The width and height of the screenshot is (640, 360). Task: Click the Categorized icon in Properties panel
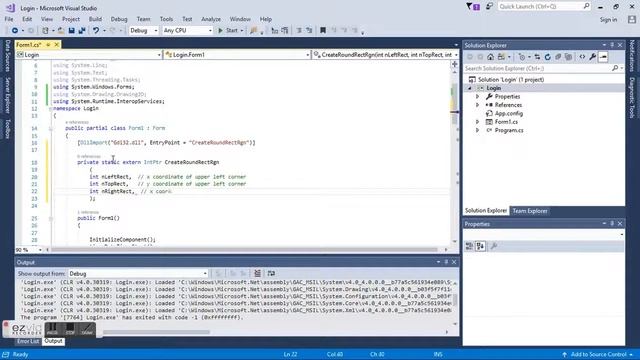point(469,246)
